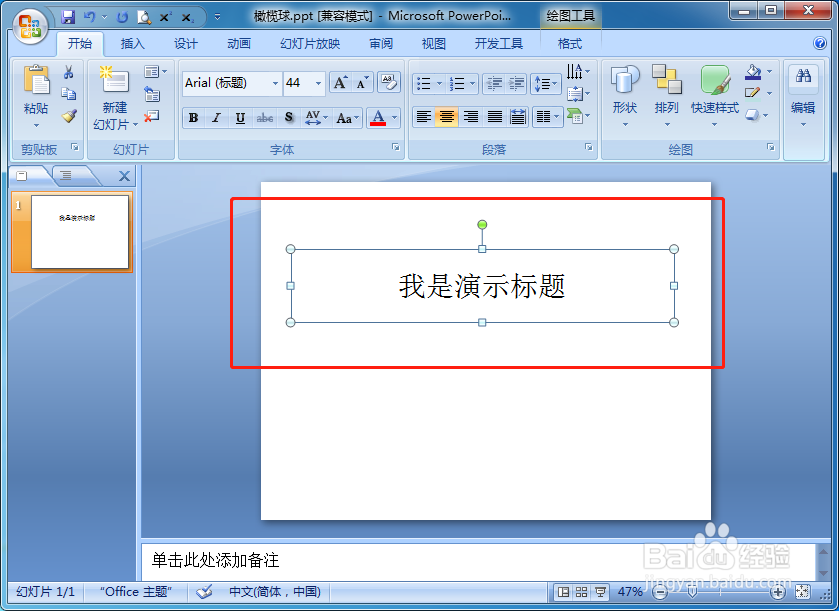Apply italic formatting
839x611 pixels.
click(x=215, y=118)
